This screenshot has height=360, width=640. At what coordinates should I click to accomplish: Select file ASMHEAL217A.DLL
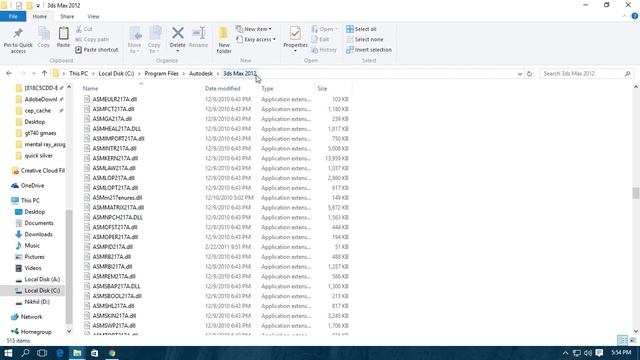(x=116, y=129)
